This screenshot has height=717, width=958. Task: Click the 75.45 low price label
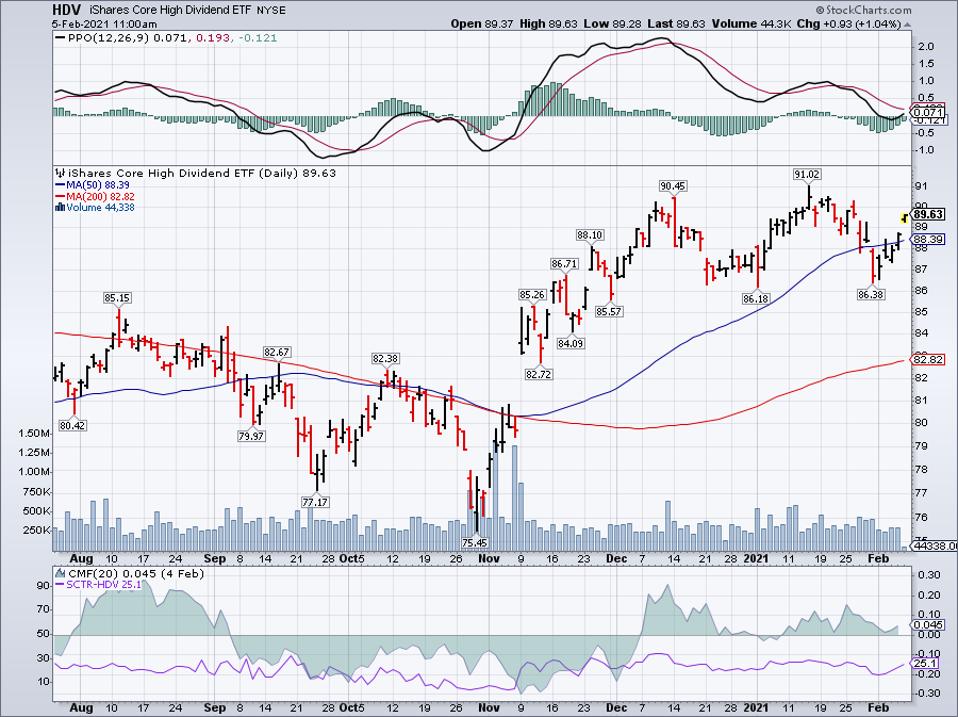point(475,542)
